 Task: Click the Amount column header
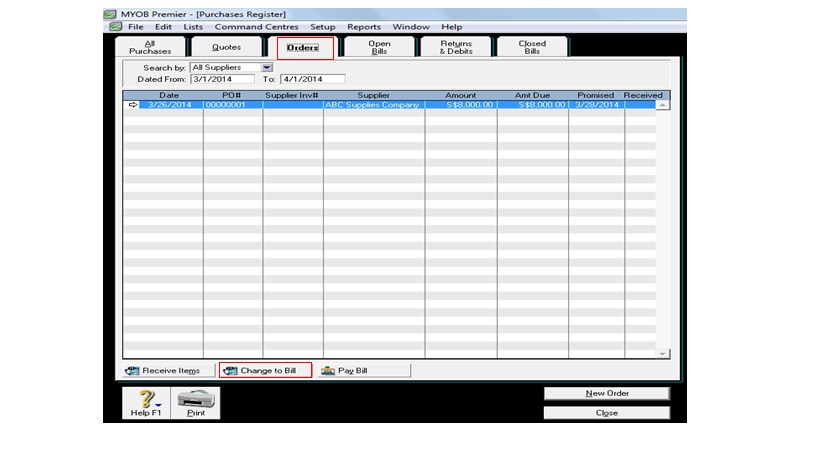pyautogui.click(x=461, y=95)
